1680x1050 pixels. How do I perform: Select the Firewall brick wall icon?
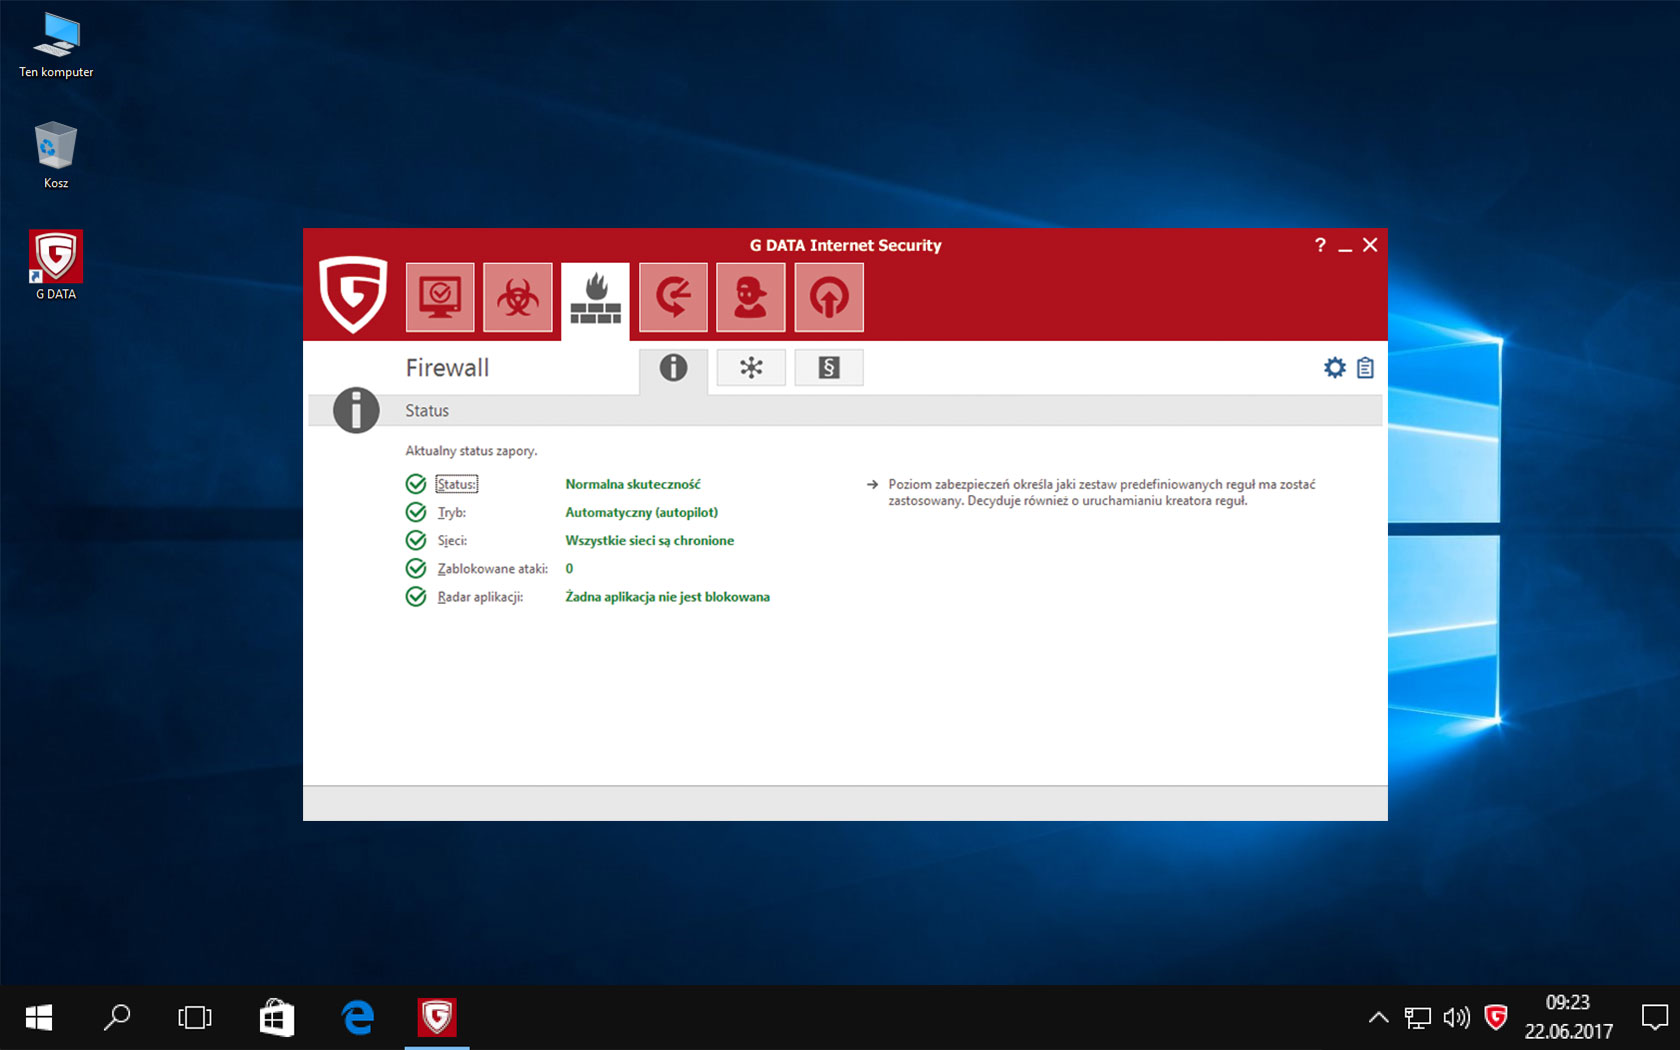595,299
